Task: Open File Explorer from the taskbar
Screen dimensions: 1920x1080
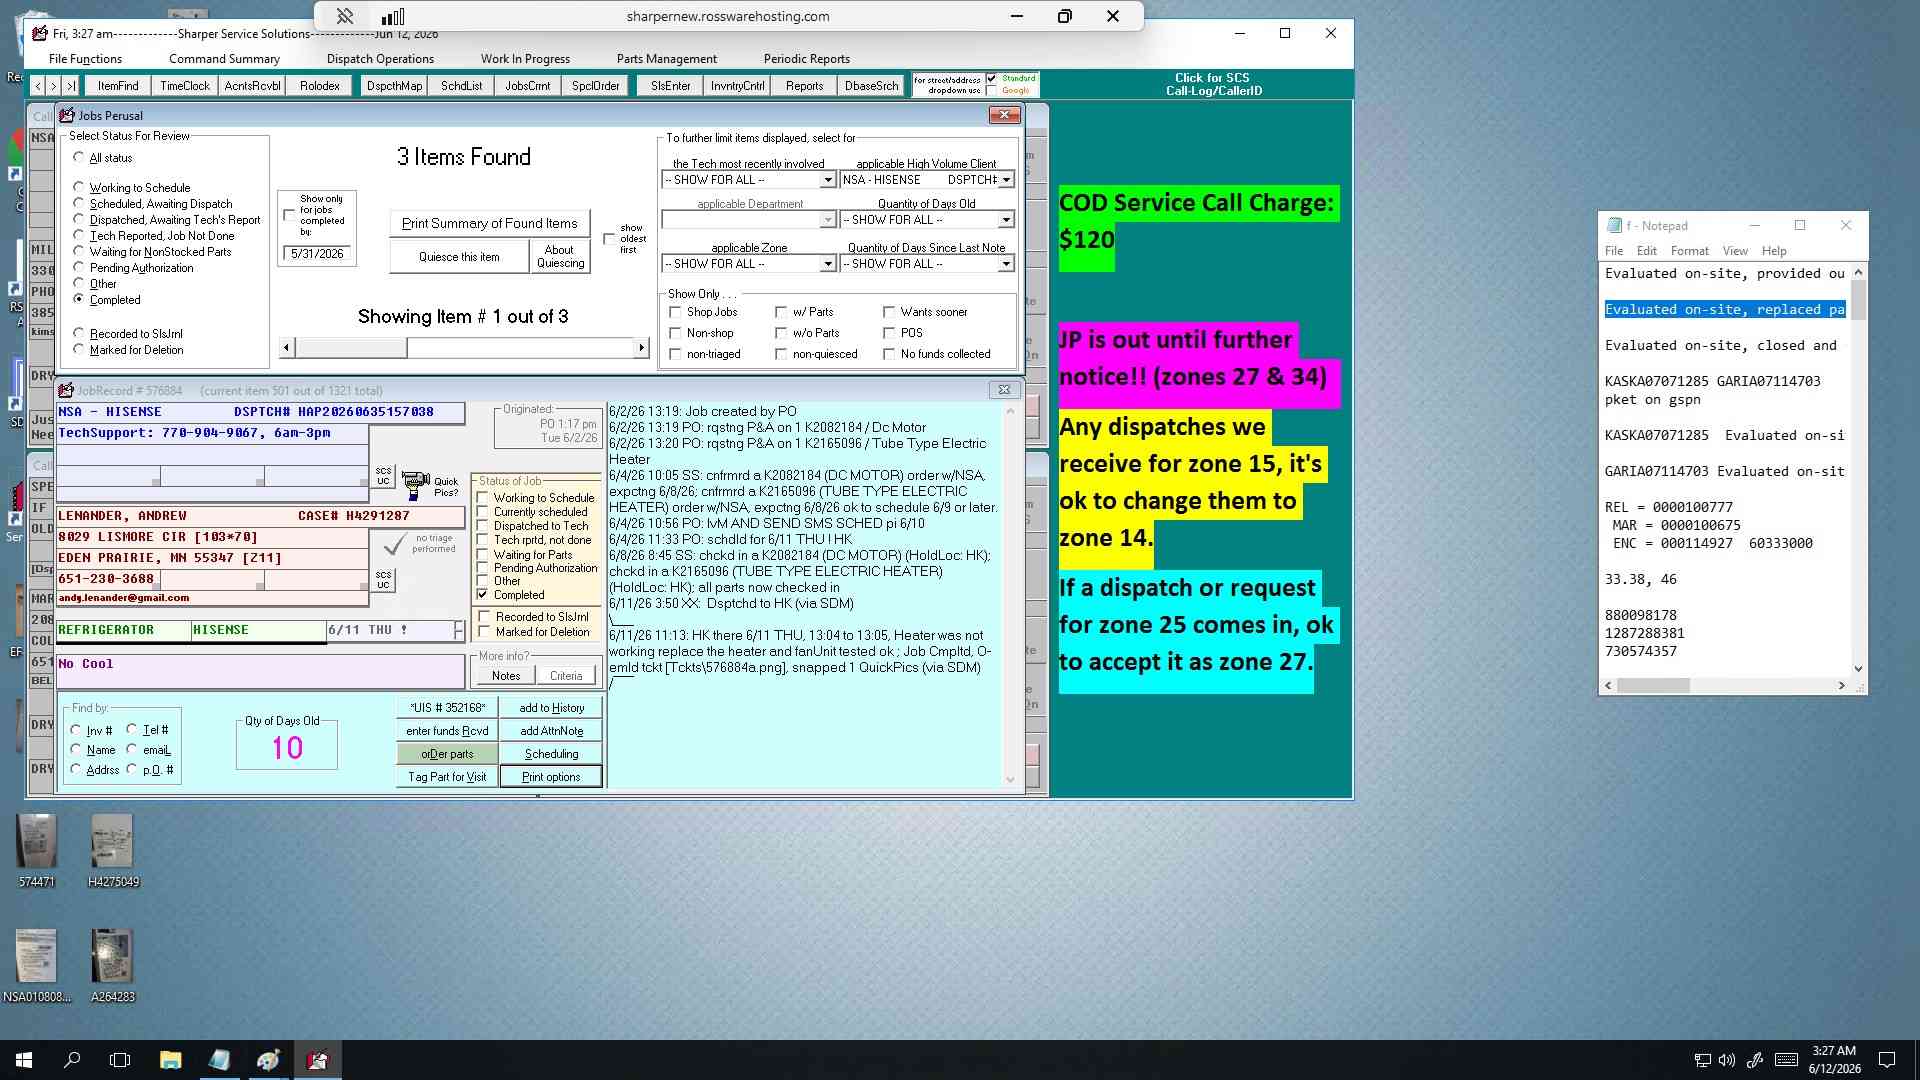Action: tap(170, 1060)
